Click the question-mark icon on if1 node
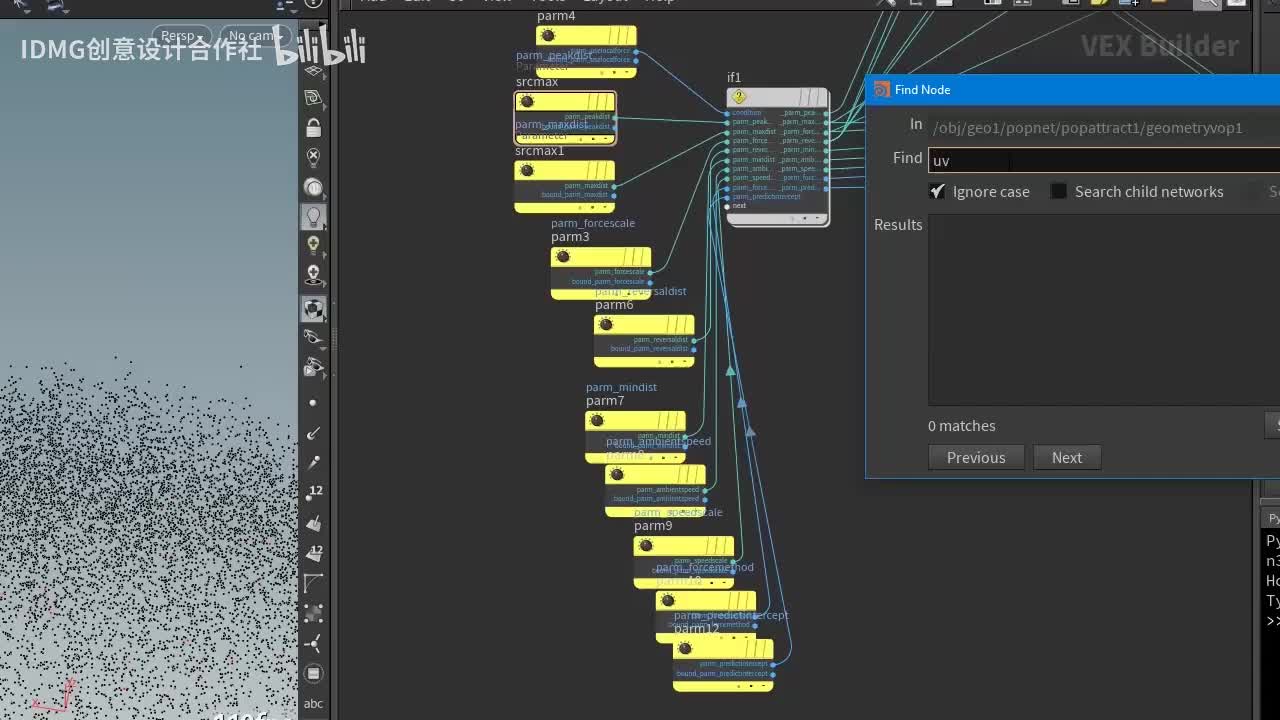 739,97
